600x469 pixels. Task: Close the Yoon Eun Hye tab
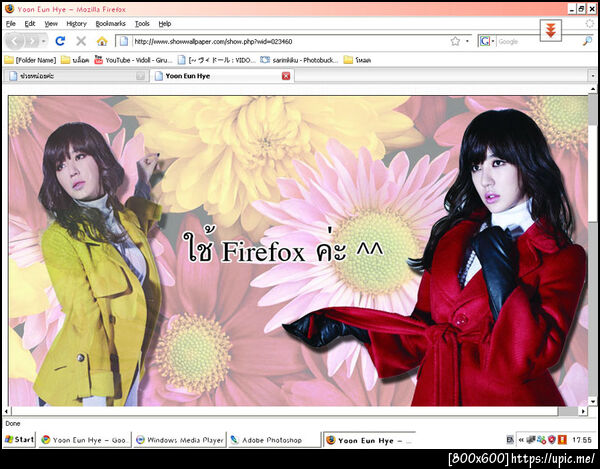(x=286, y=76)
